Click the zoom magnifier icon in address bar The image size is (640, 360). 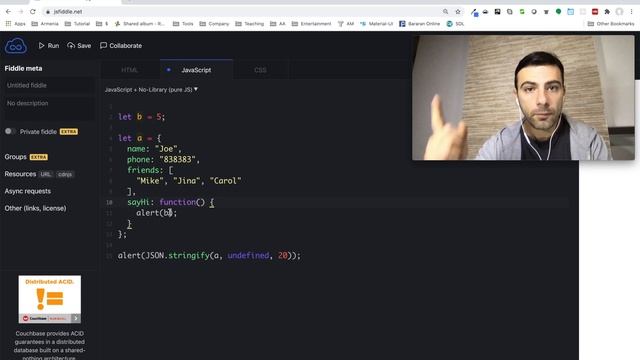[x=445, y=12]
